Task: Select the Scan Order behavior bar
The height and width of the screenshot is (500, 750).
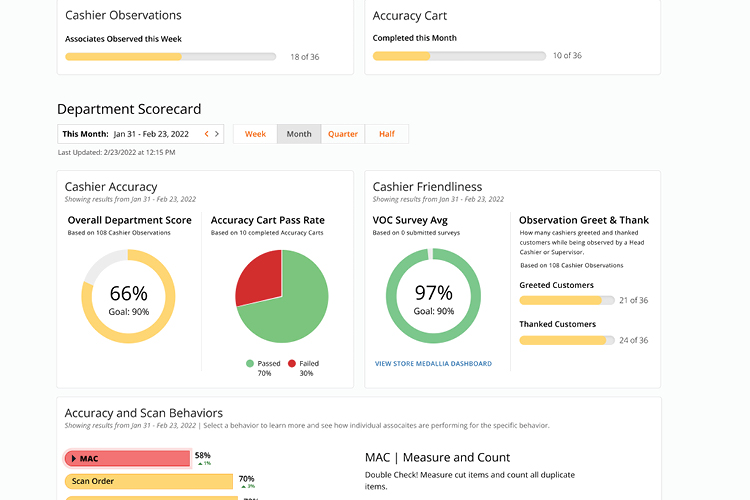Action: click(x=148, y=481)
